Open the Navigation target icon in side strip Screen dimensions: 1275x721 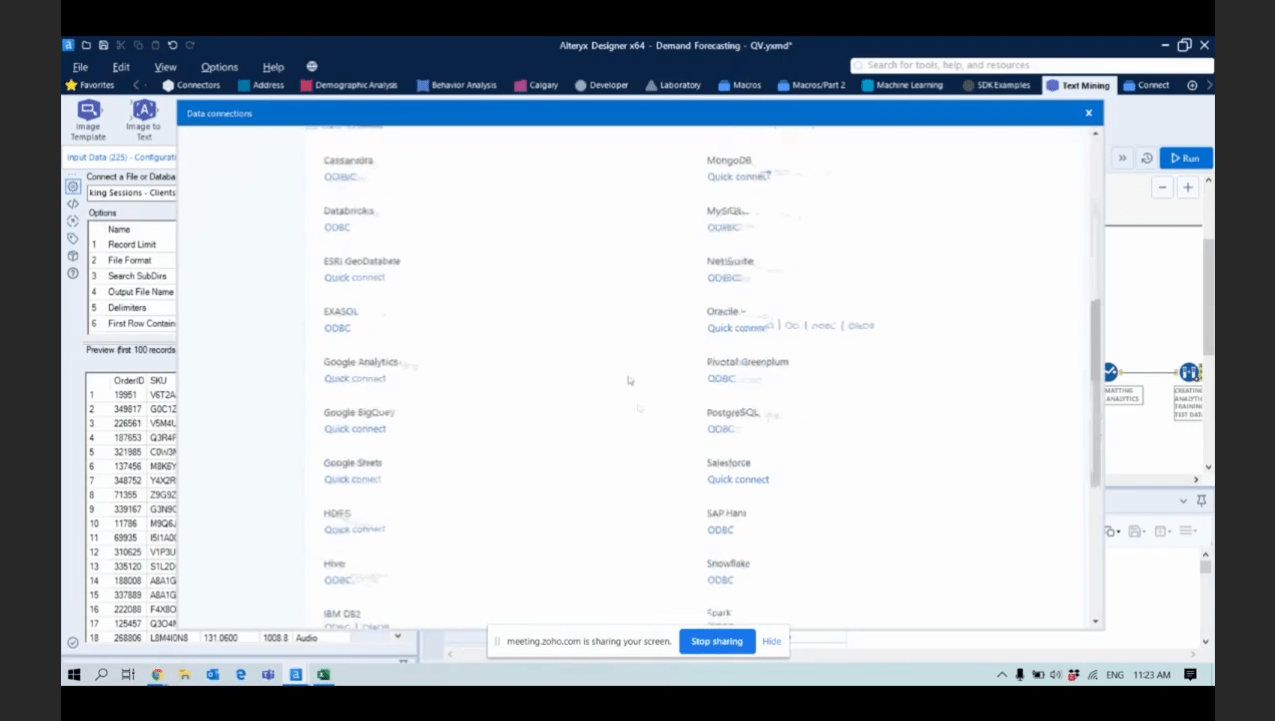click(x=73, y=221)
